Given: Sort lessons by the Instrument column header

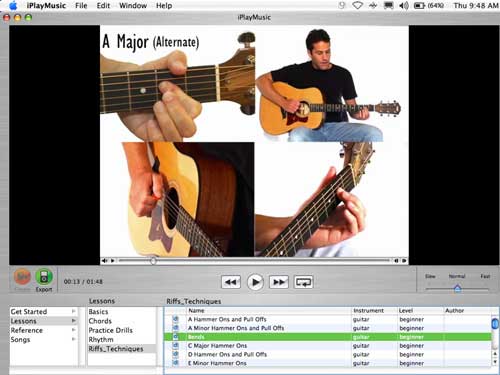Looking at the screenshot, I should [374, 310].
